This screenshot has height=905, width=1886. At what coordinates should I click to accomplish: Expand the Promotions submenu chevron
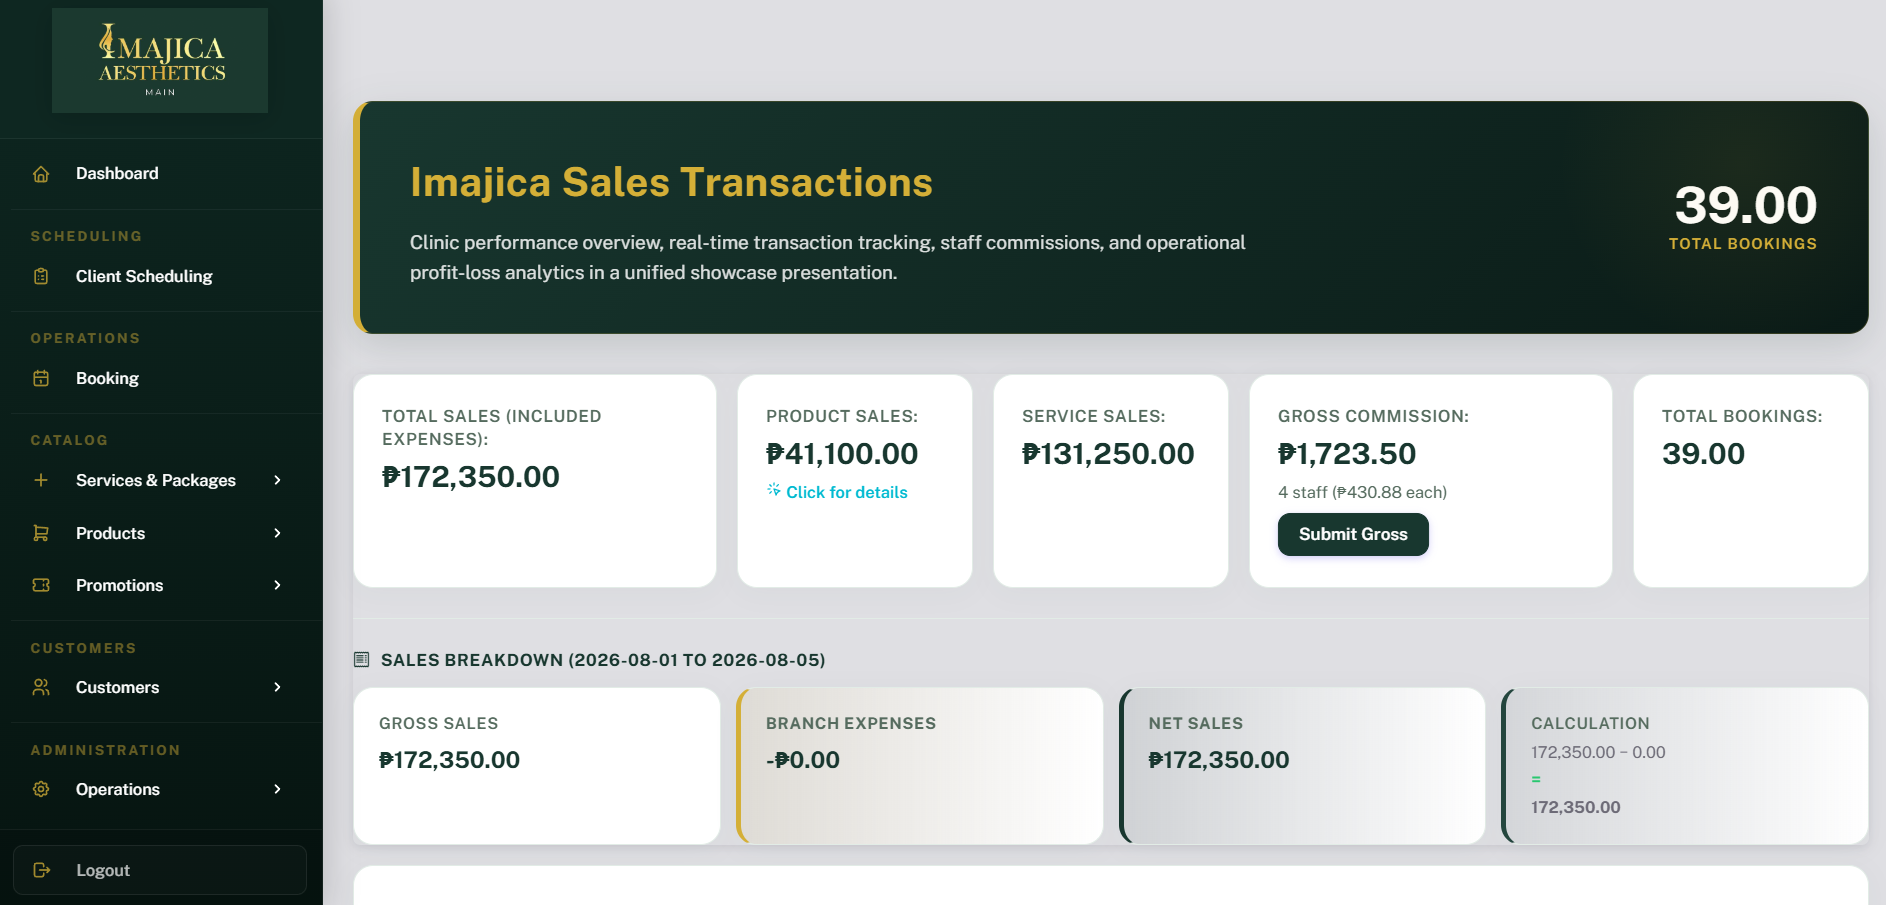click(x=278, y=585)
